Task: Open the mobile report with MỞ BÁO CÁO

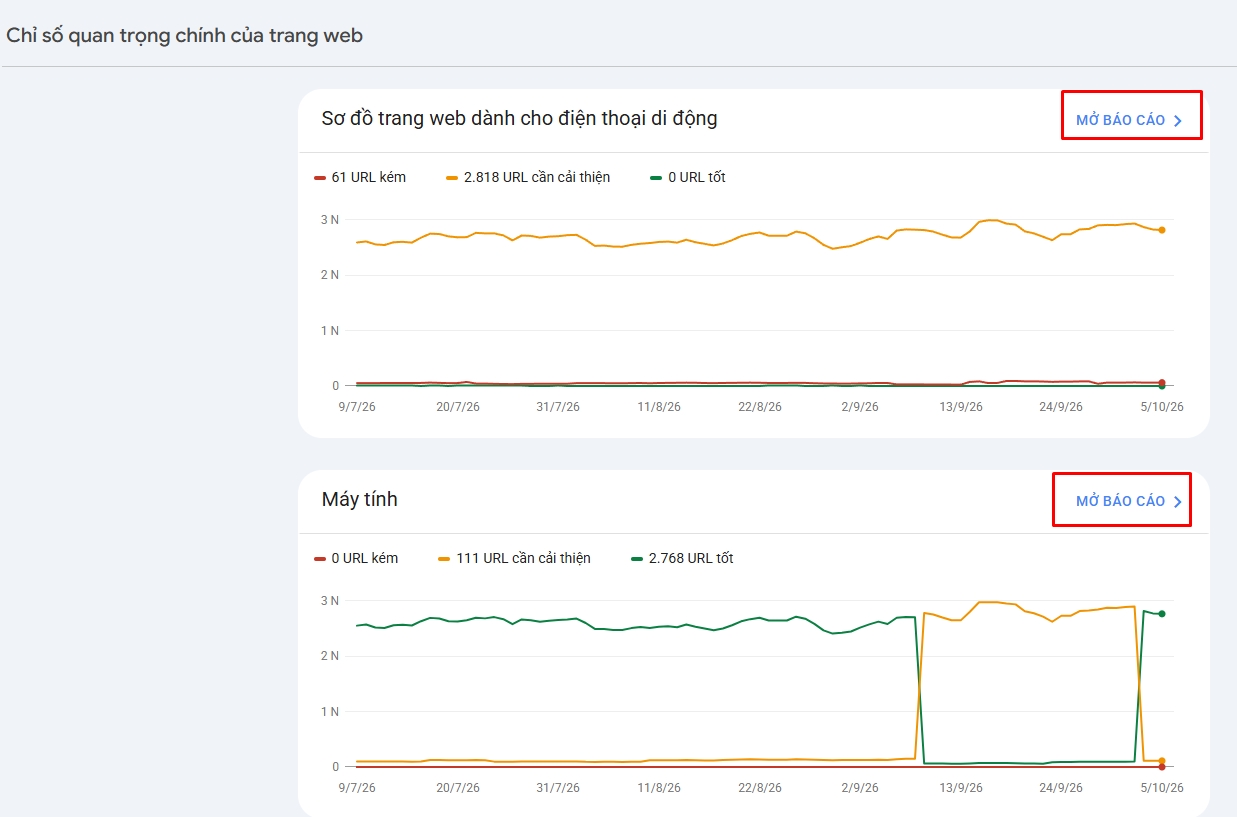Action: click(1129, 120)
